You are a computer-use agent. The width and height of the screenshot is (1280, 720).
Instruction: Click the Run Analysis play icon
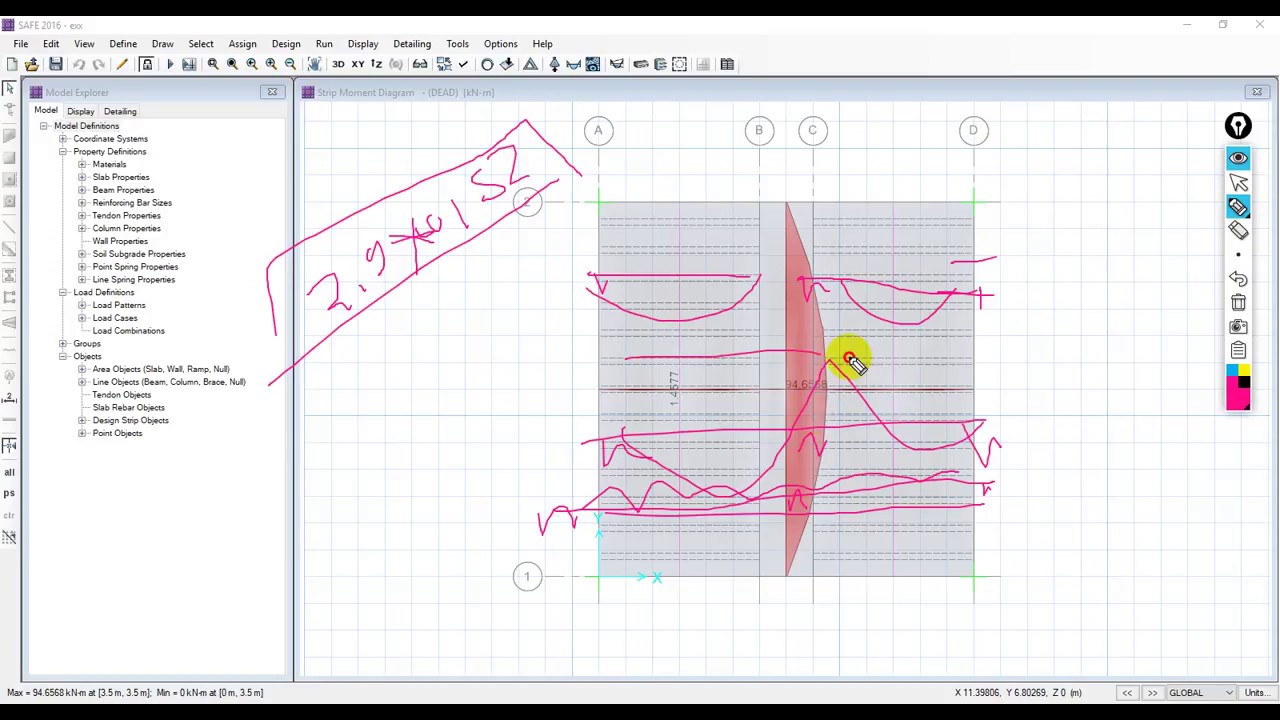170,64
